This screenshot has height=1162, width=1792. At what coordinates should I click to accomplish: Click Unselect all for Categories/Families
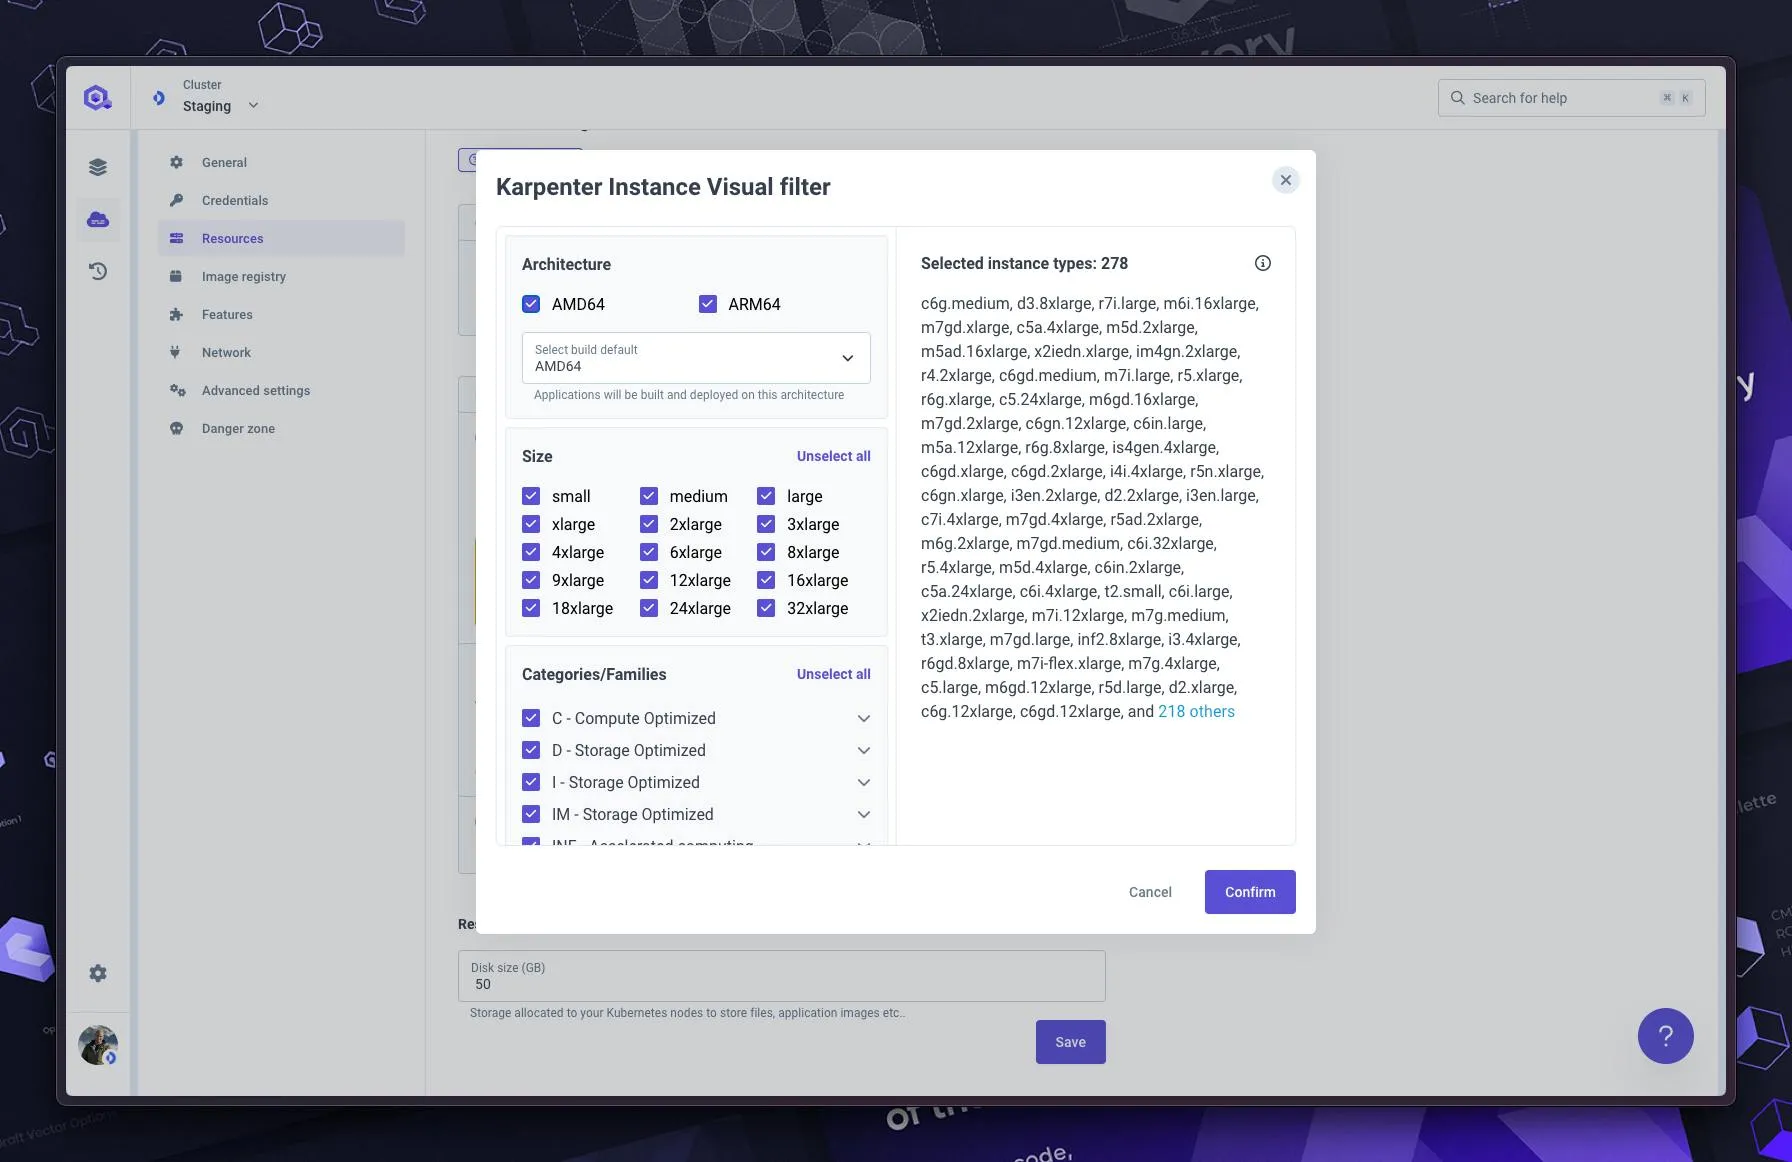point(833,674)
